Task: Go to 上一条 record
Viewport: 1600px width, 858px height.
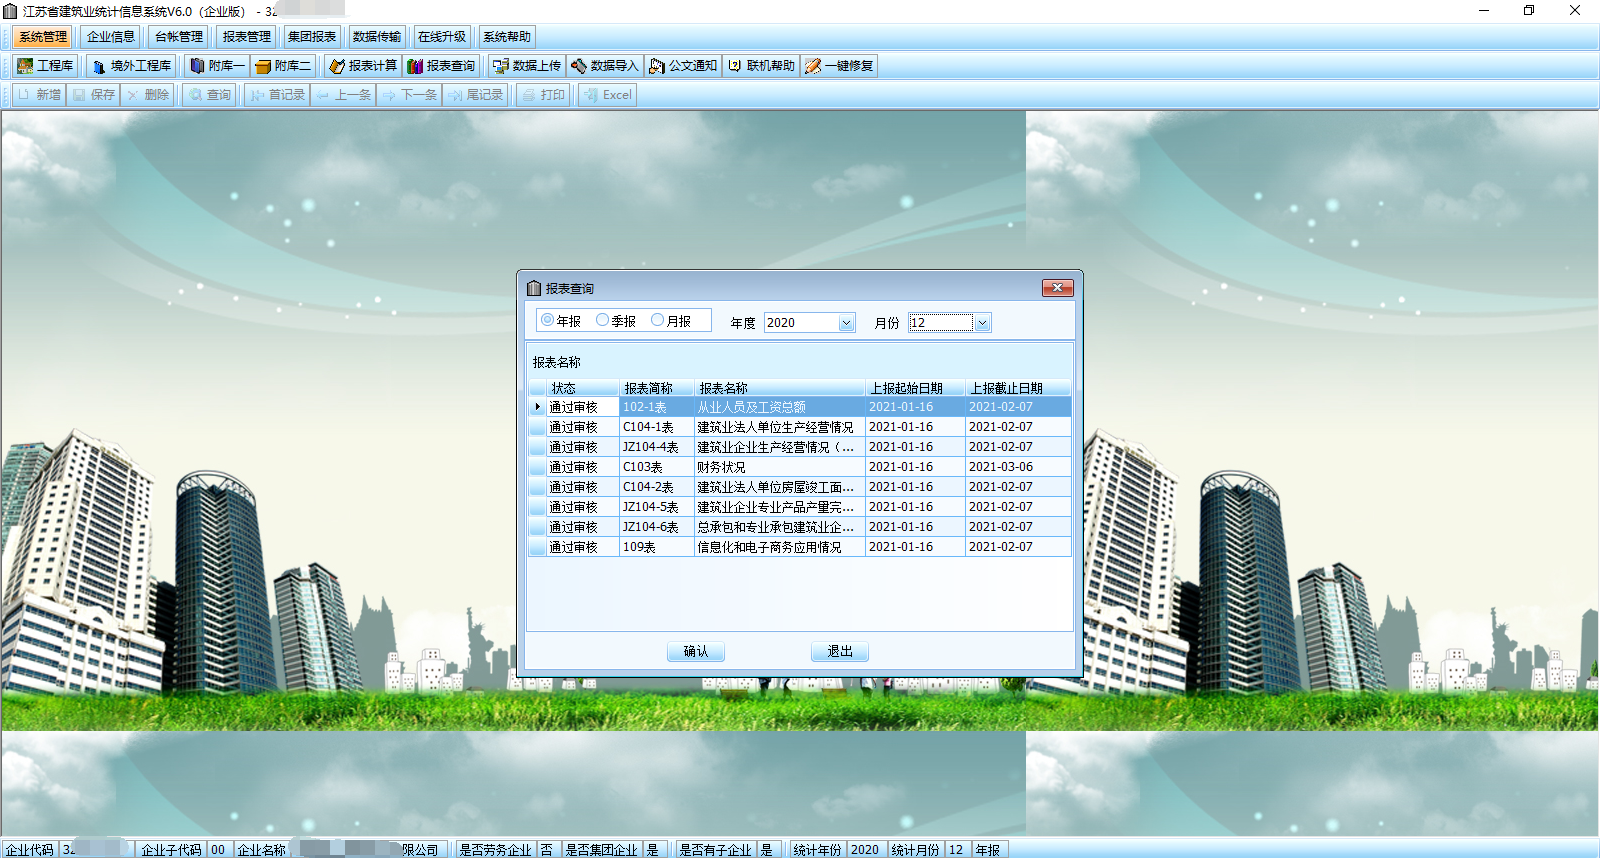Action: point(343,95)
